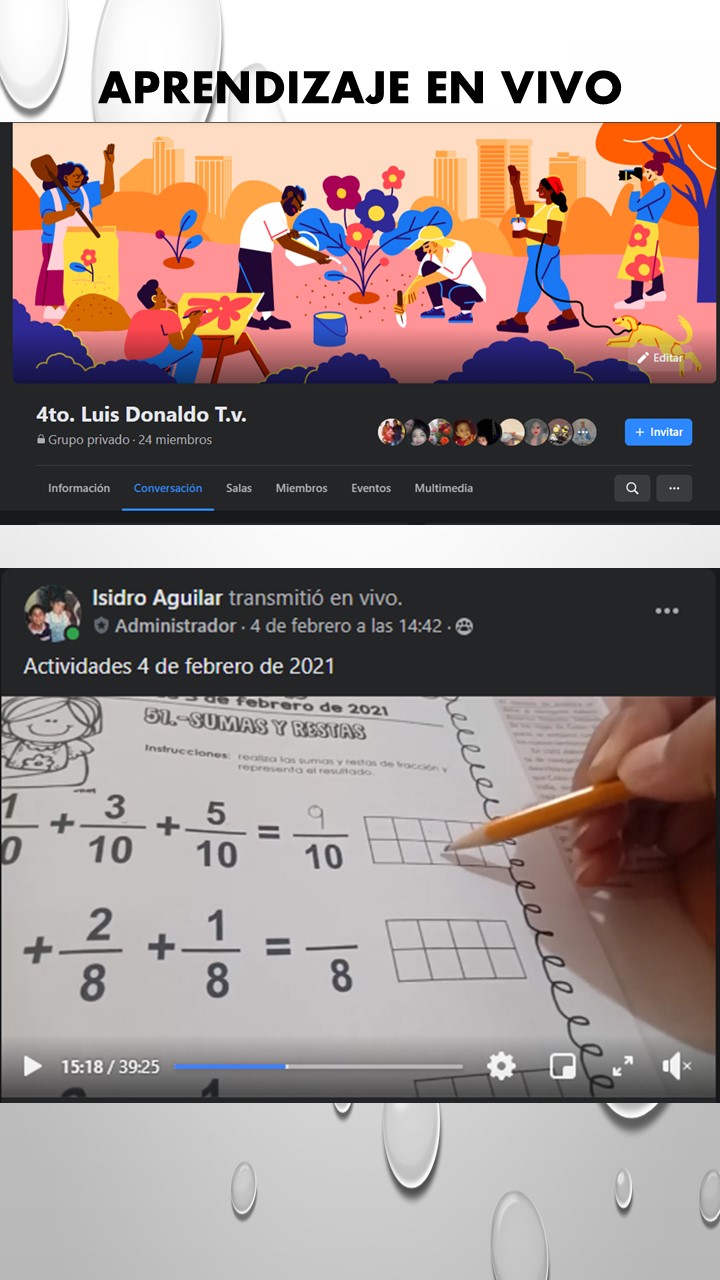
Task: Click Isidro Aguilar's profile picture
Action: [52, 613]
